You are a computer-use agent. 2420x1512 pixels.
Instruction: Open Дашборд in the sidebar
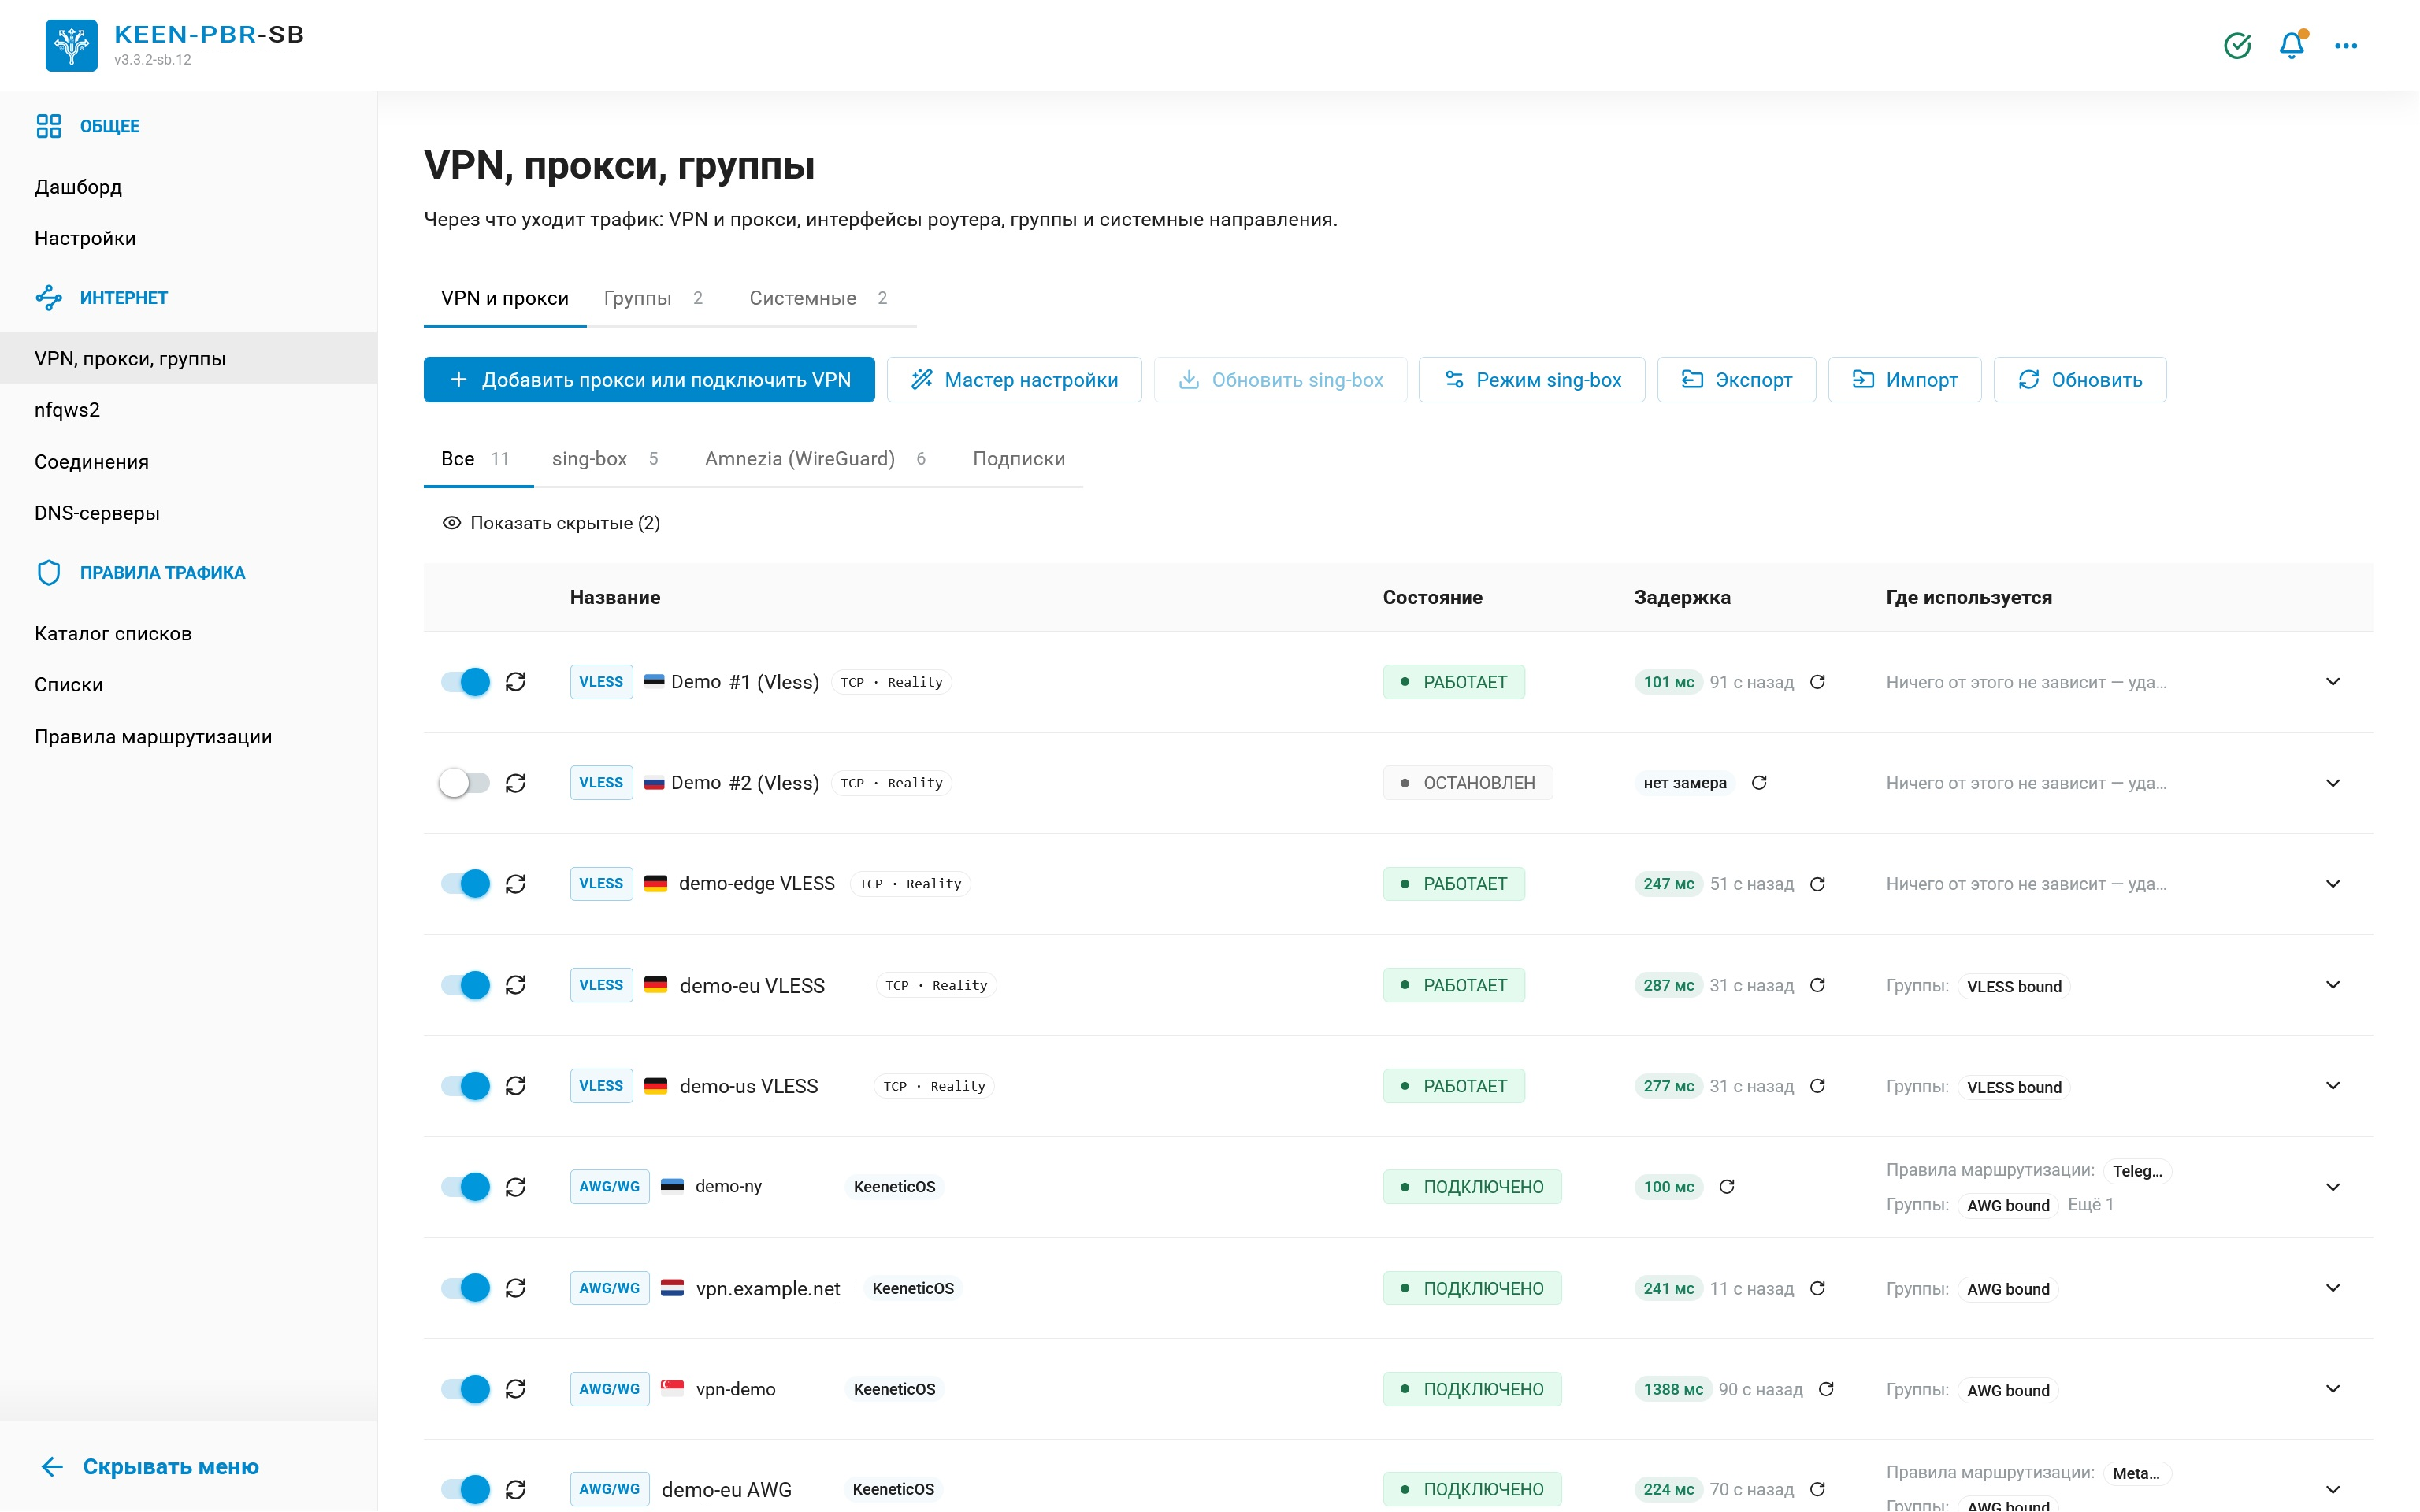coord(78,187)
